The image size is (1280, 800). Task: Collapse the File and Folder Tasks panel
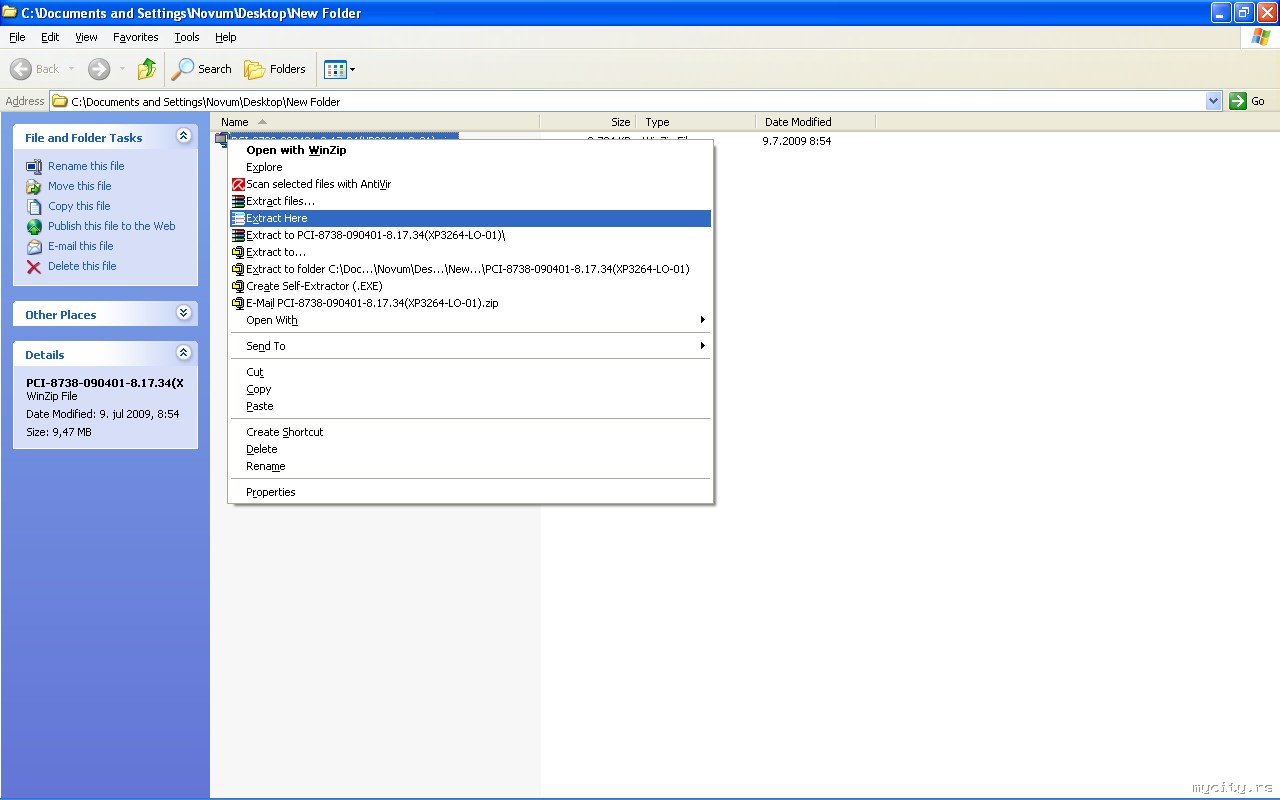(183, 136)
